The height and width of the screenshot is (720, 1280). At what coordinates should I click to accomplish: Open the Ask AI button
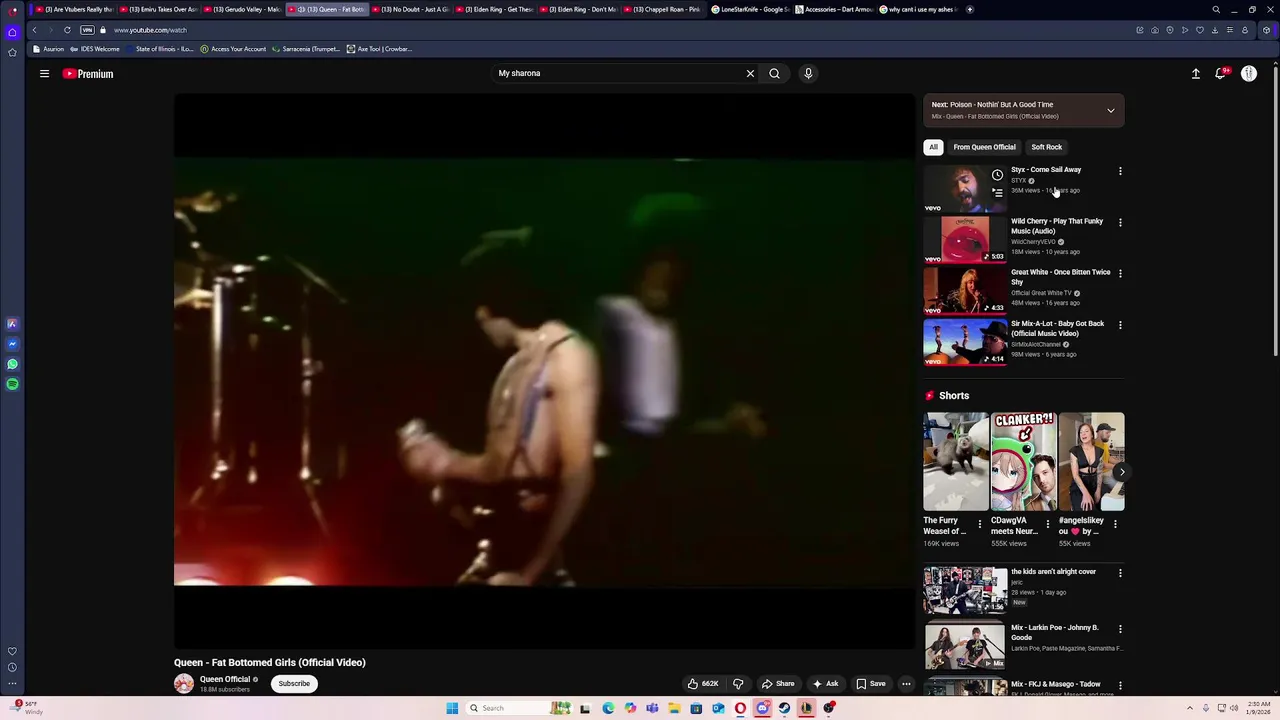[825, 684]
